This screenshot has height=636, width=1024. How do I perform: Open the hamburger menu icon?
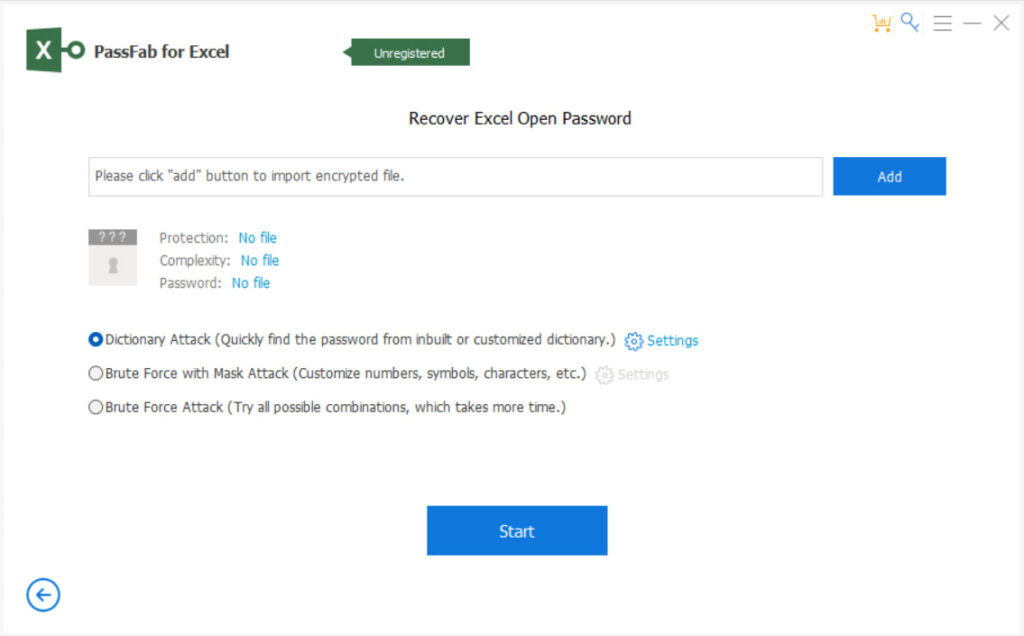tap(942, 23)
